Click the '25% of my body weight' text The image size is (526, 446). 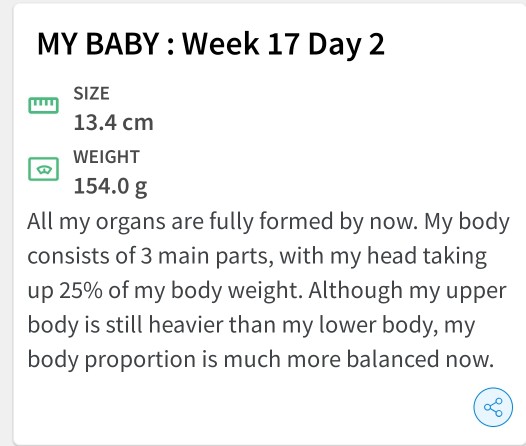(x=181, y=290)
